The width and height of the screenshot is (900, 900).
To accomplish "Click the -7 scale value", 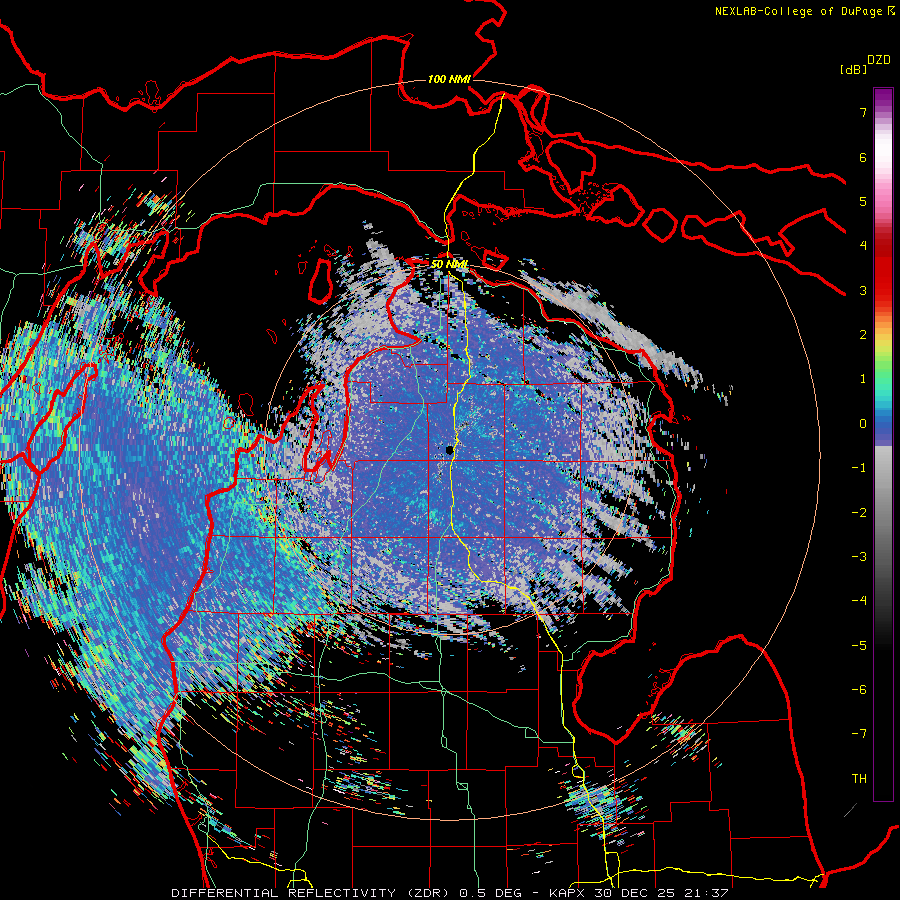I will [859, 734].
